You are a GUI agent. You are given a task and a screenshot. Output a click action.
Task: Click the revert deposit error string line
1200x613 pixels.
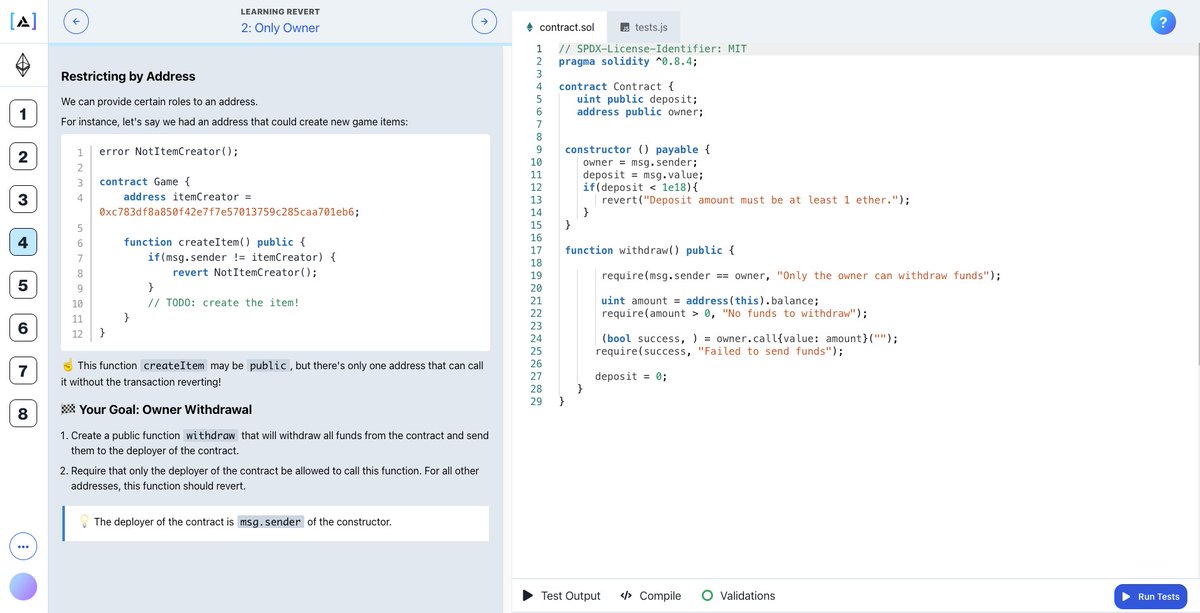(755, 200)
